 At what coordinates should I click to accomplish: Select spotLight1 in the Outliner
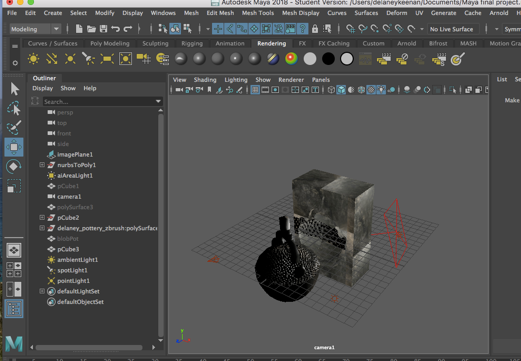point(72,270)
